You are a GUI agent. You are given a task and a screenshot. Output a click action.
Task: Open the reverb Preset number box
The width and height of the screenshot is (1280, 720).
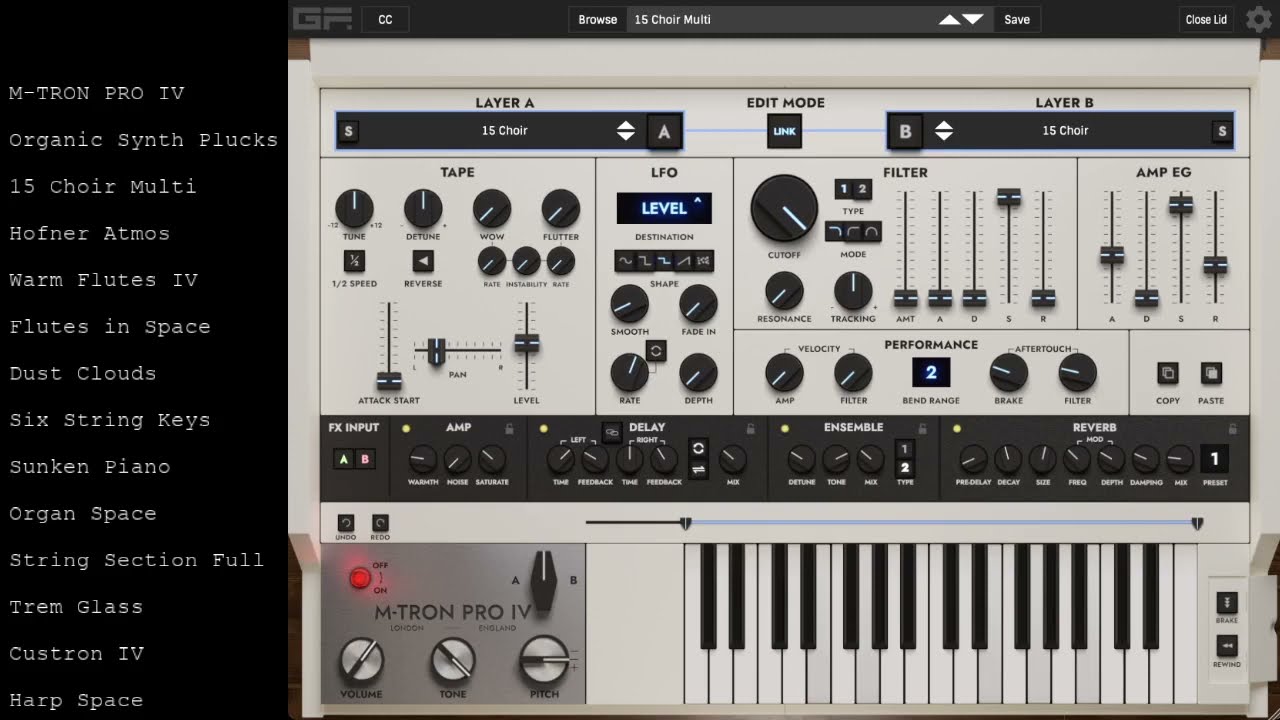click(1215, 459)
